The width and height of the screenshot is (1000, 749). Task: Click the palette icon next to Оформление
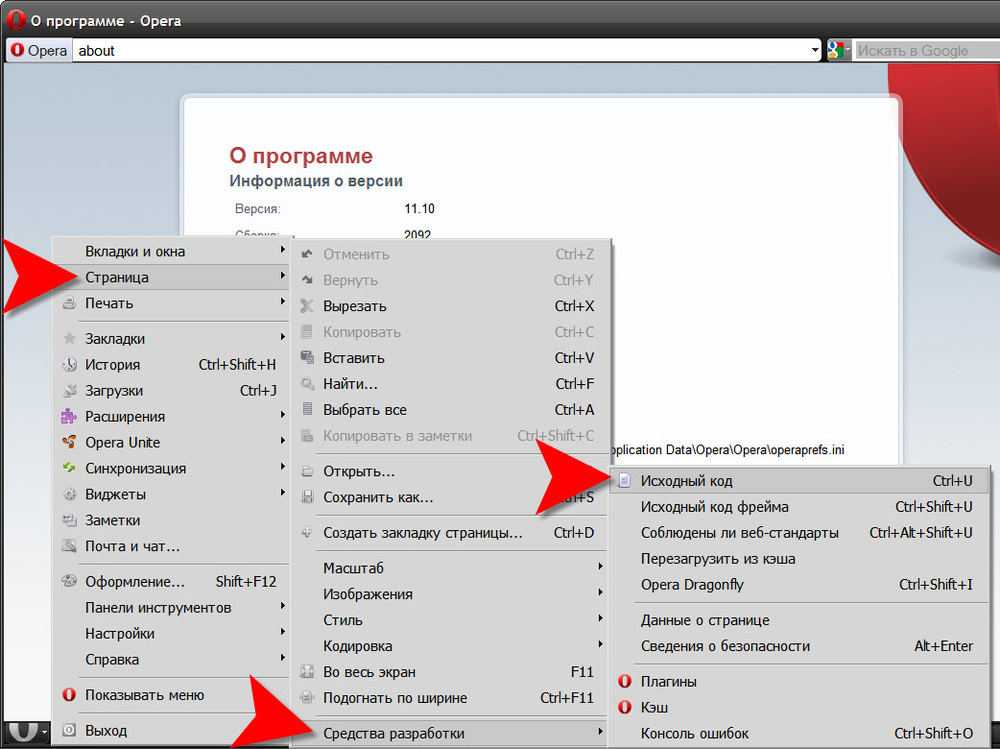(x=69, y=581)
